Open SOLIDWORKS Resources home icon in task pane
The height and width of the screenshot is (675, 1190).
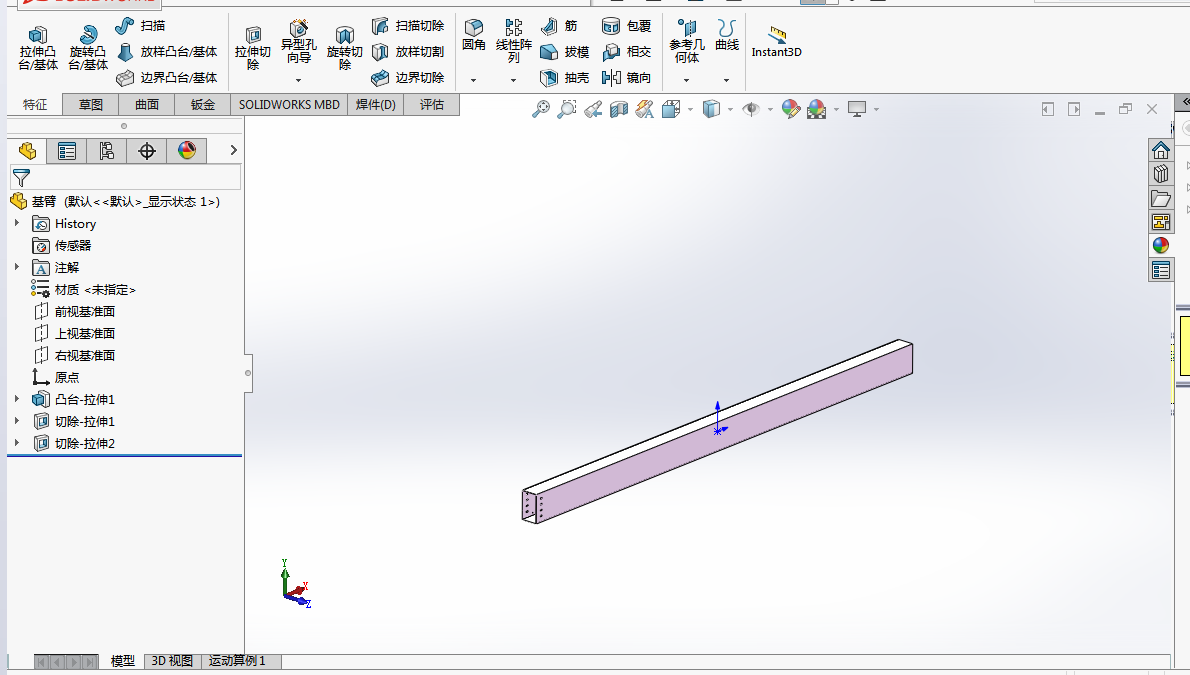point(1160,150)
